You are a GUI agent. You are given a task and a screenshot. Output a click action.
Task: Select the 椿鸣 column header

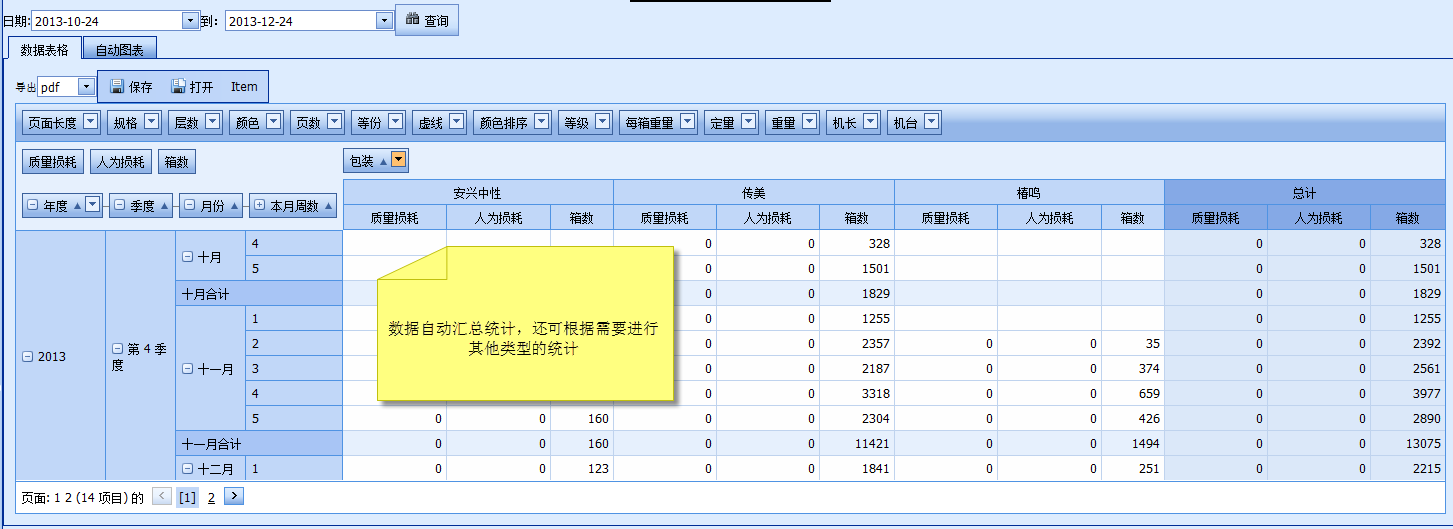[x=1029, y=192]
